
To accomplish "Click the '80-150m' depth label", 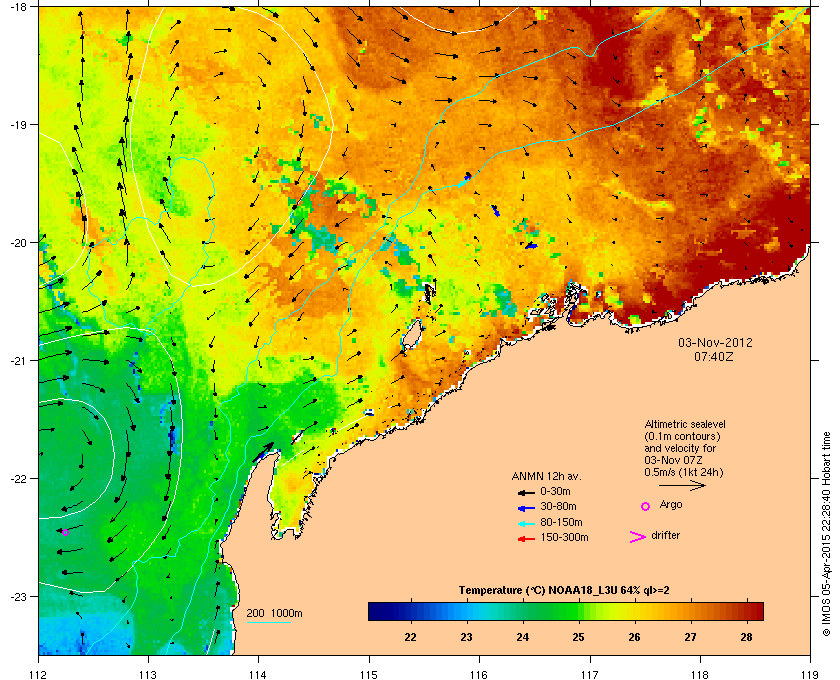I will (x=561, y=522).
